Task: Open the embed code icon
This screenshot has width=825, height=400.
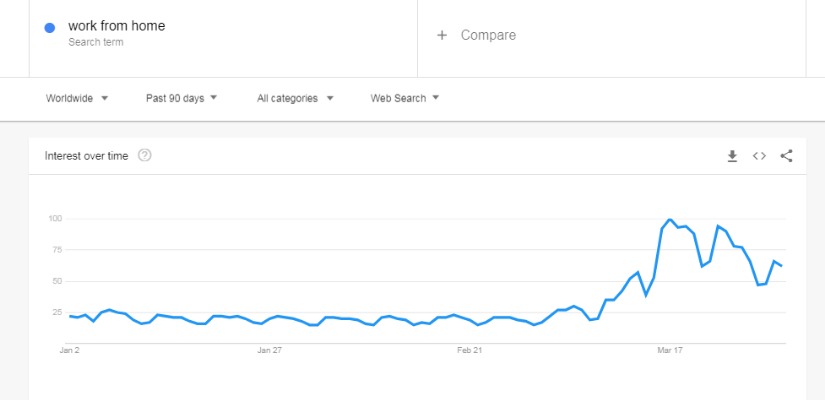Action: tap(759, 156)
